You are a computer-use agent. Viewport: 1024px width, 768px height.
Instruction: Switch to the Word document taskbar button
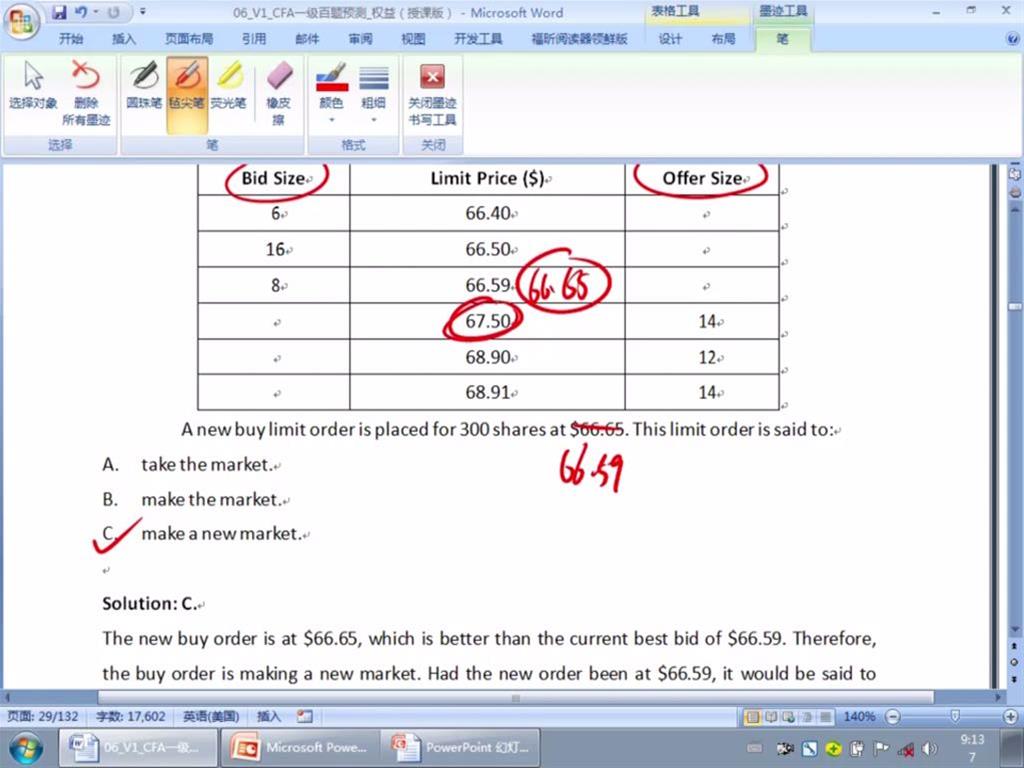coord(137,748)
